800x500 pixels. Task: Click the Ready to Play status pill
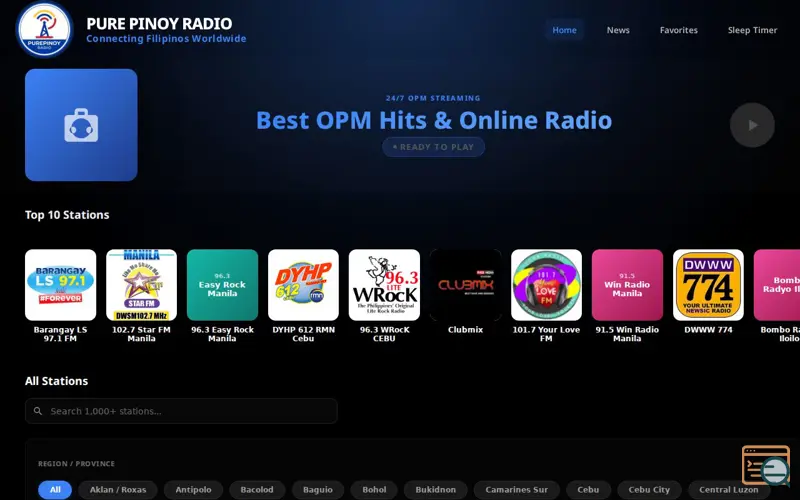[433, 147]
